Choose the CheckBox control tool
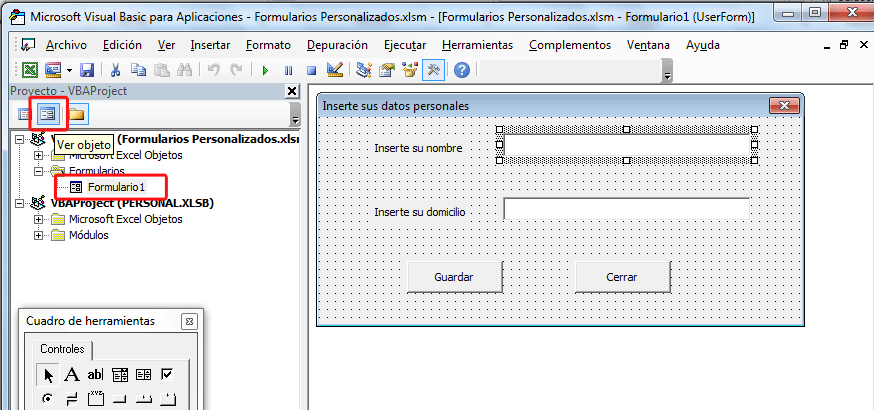This screenshot has width=874, height=410. 167,375
